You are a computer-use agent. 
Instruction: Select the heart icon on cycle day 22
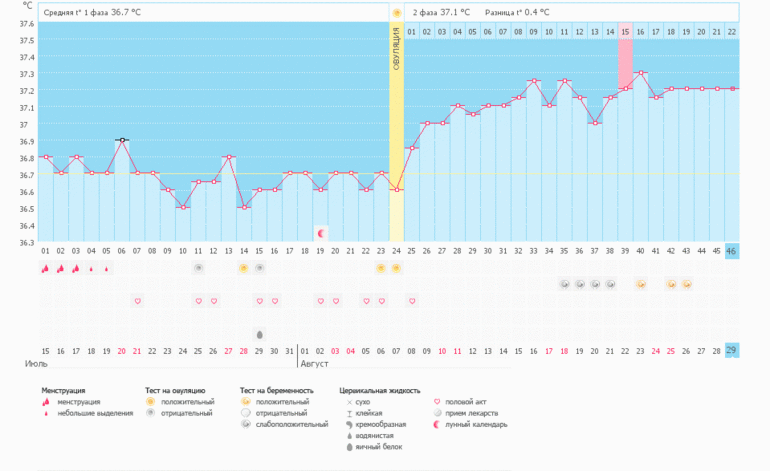coord(366,301)
